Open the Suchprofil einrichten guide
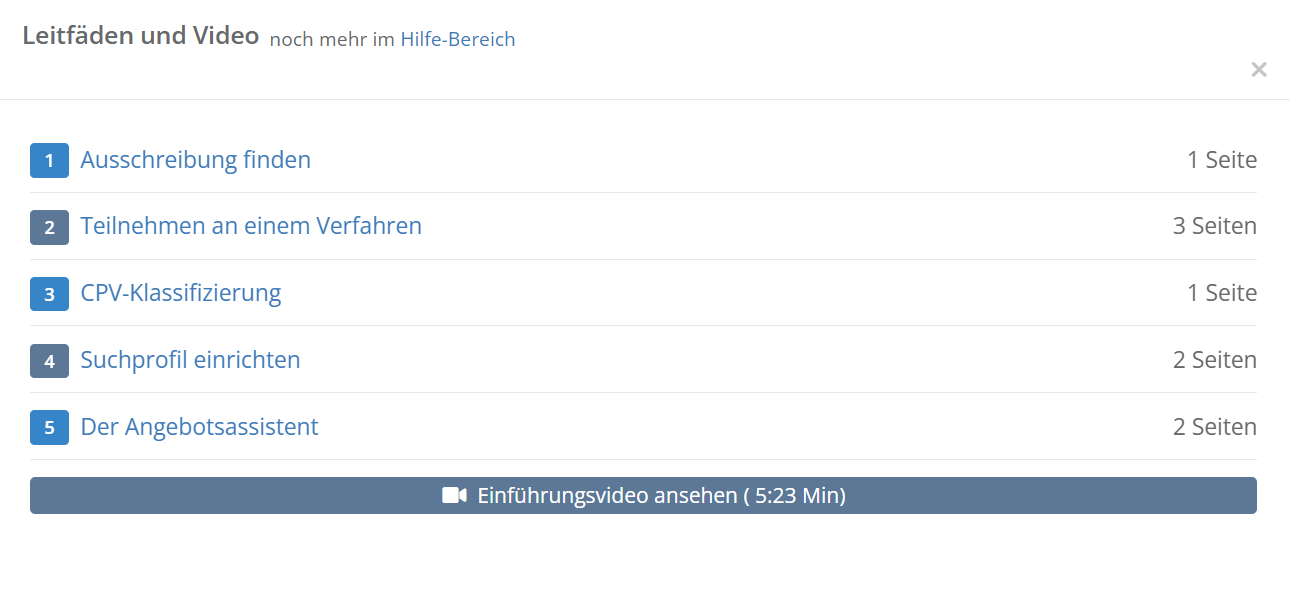The image size is (1290, 609). pyautogui.click(x=190, y=360)
